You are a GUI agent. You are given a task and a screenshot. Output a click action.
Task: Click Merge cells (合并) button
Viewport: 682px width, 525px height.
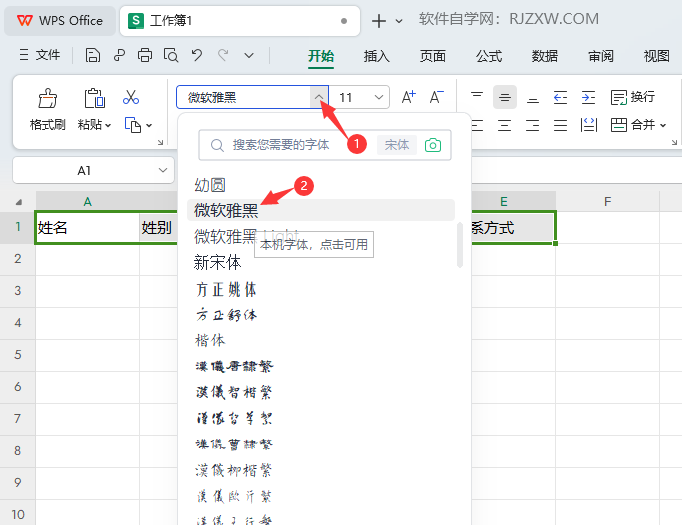633,125
